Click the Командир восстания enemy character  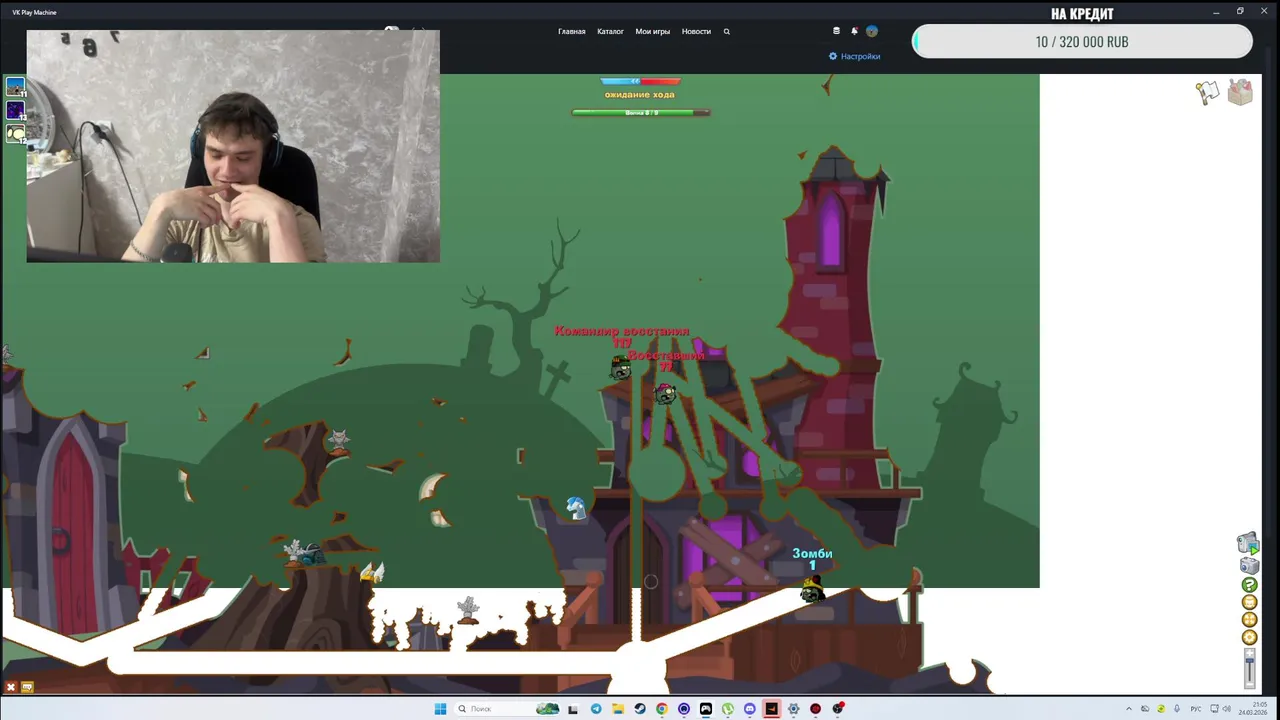point(621,368)
